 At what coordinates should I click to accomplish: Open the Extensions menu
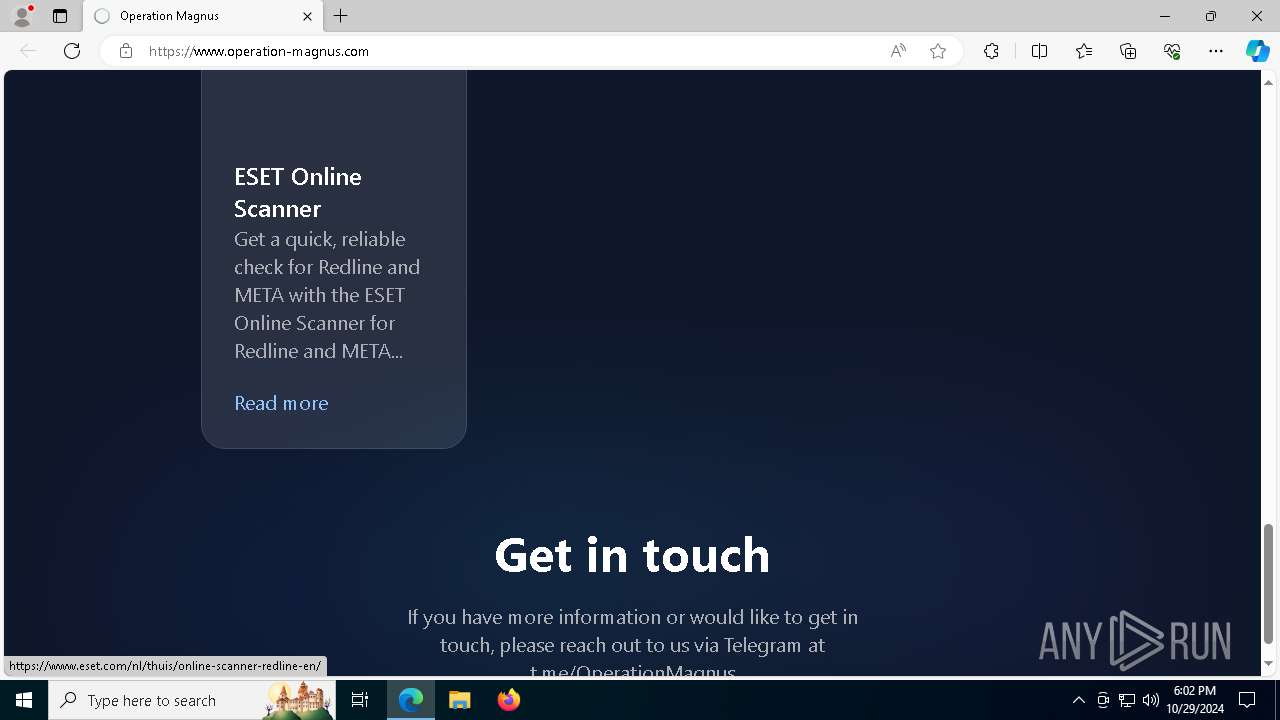pos(991,51)
